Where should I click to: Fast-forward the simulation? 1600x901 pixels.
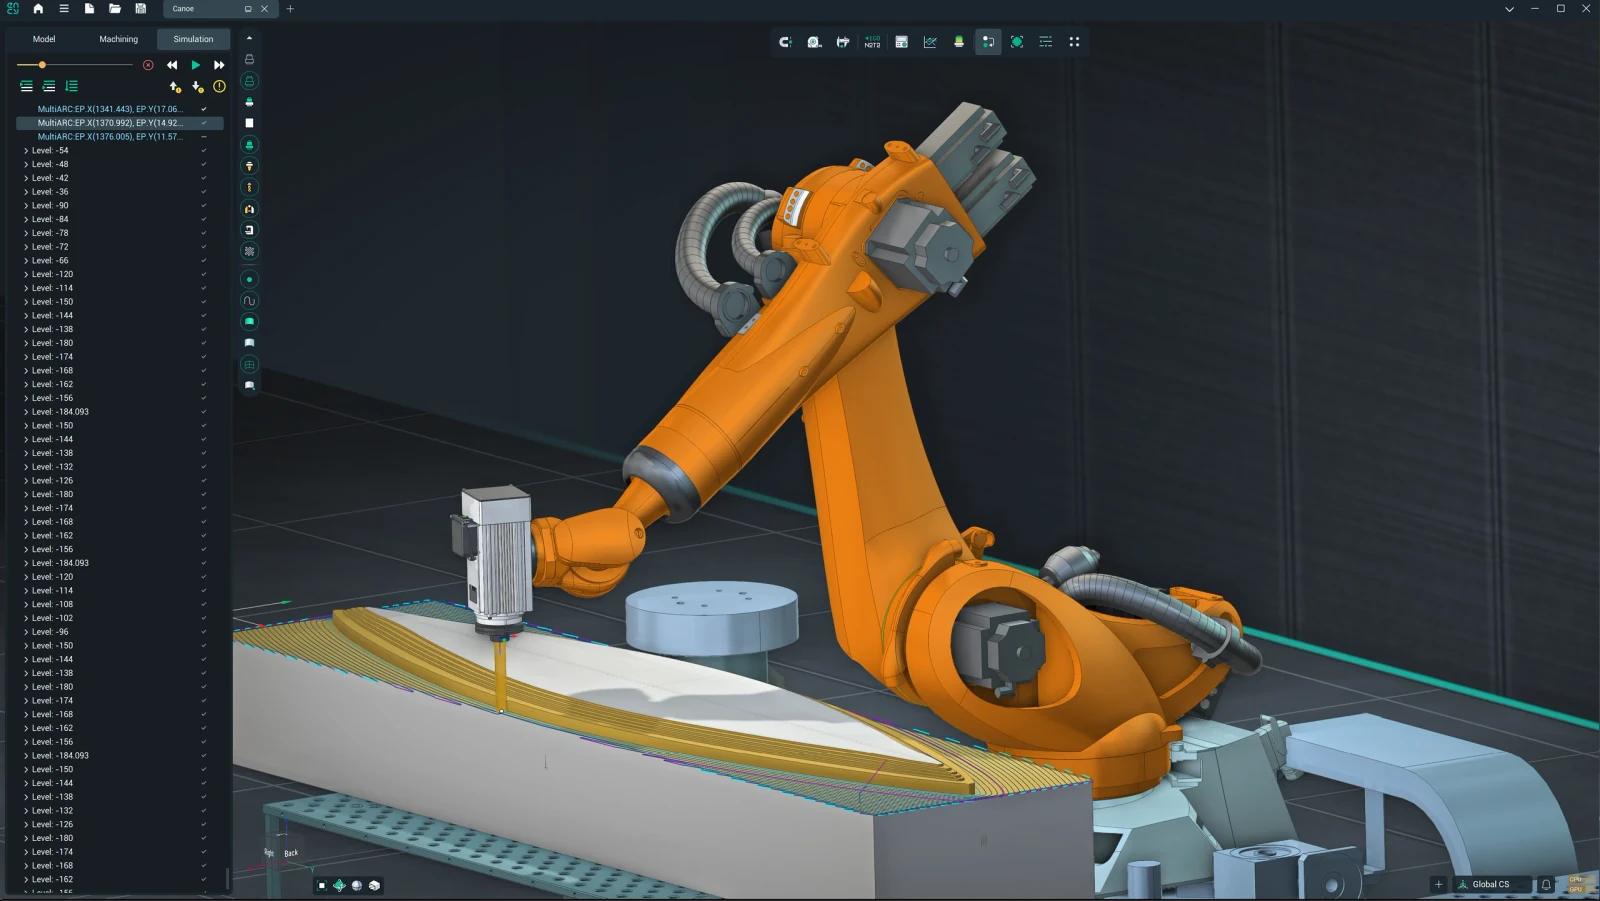pos(219,65)
